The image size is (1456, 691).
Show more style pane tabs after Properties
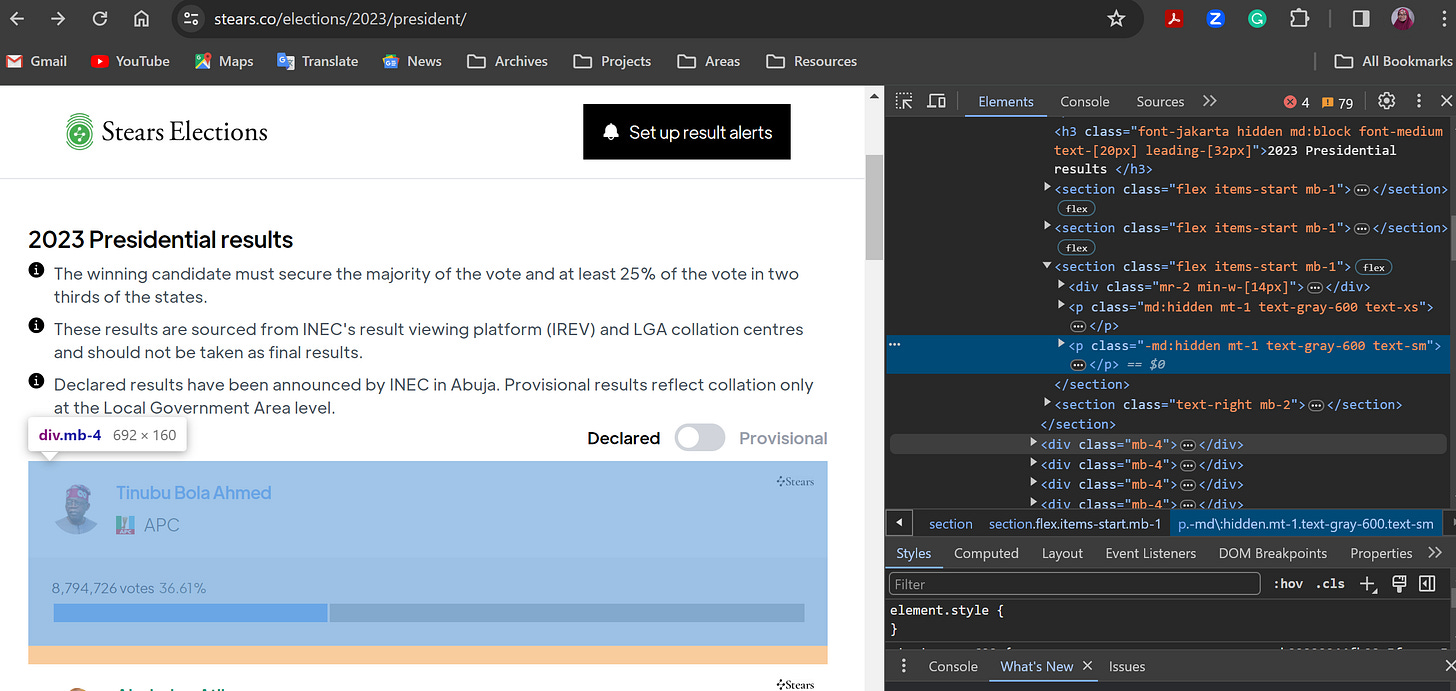click(1435, 553)
